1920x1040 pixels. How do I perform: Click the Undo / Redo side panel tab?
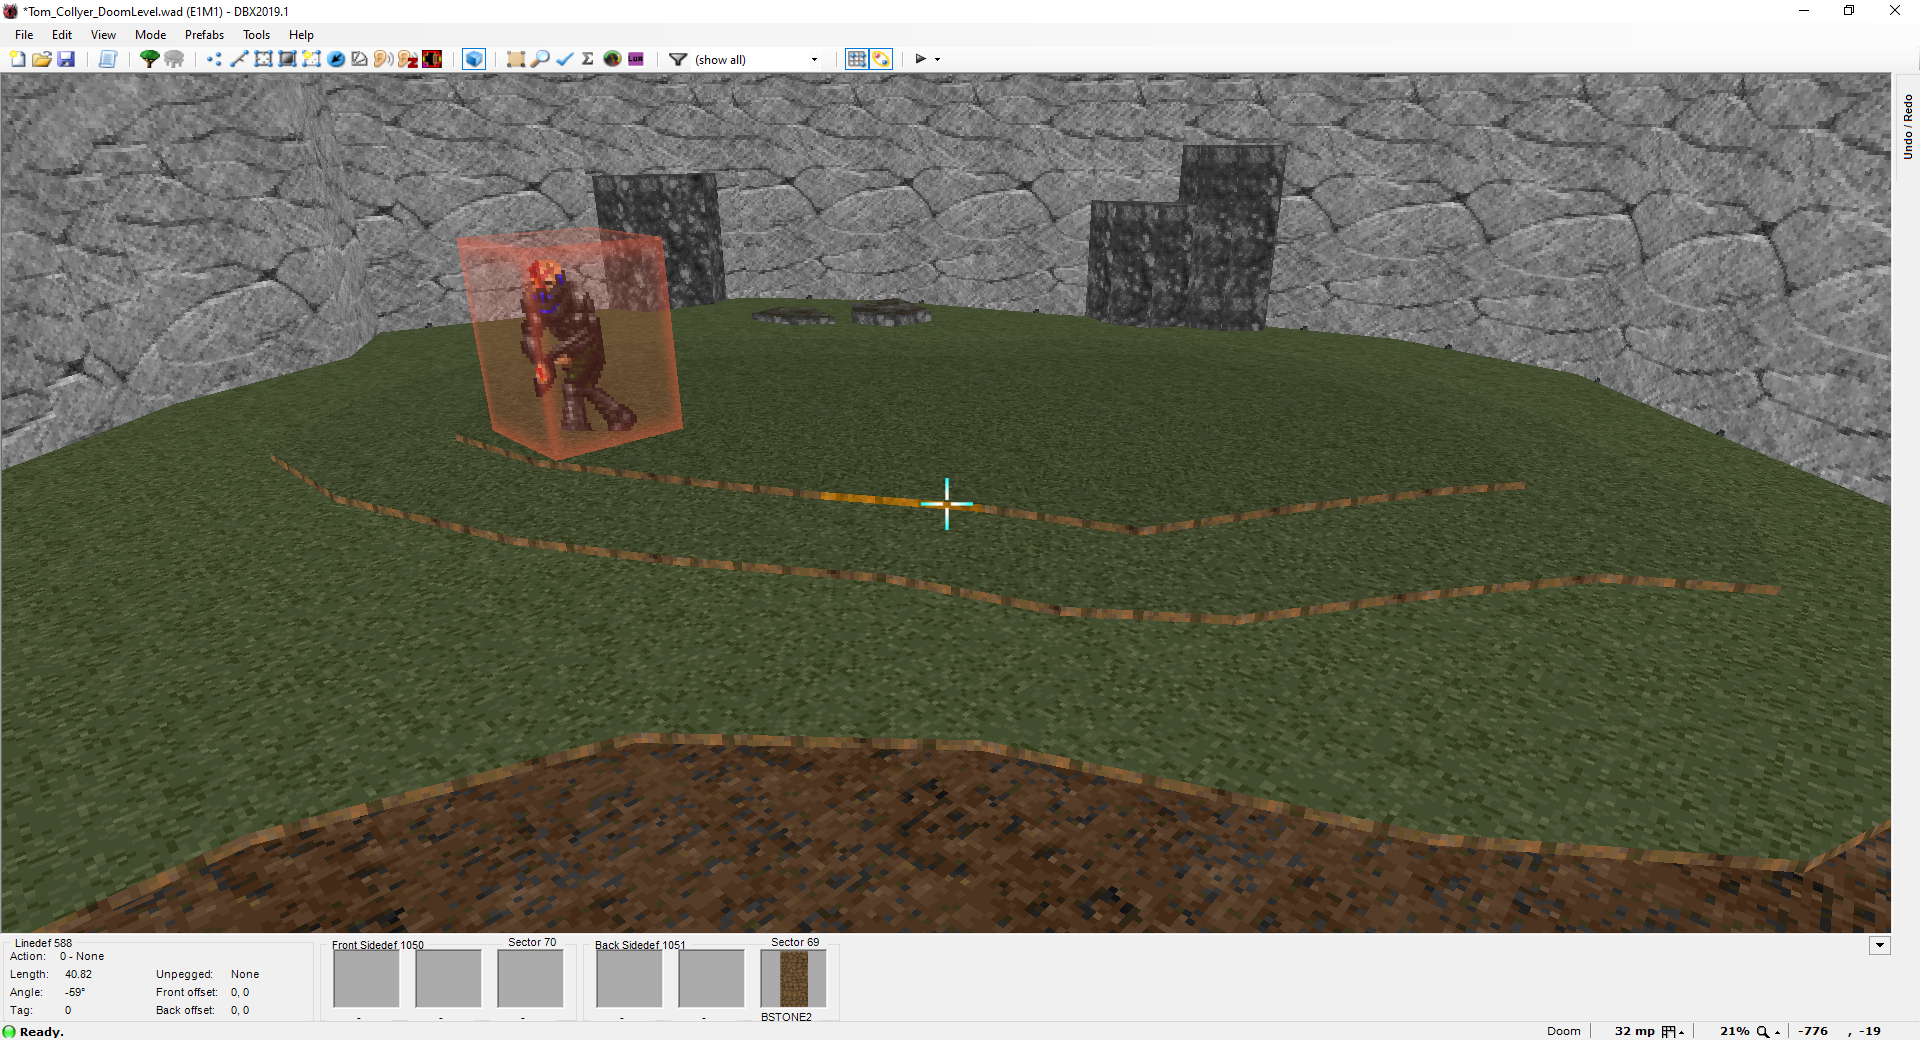pos(1907,126)
